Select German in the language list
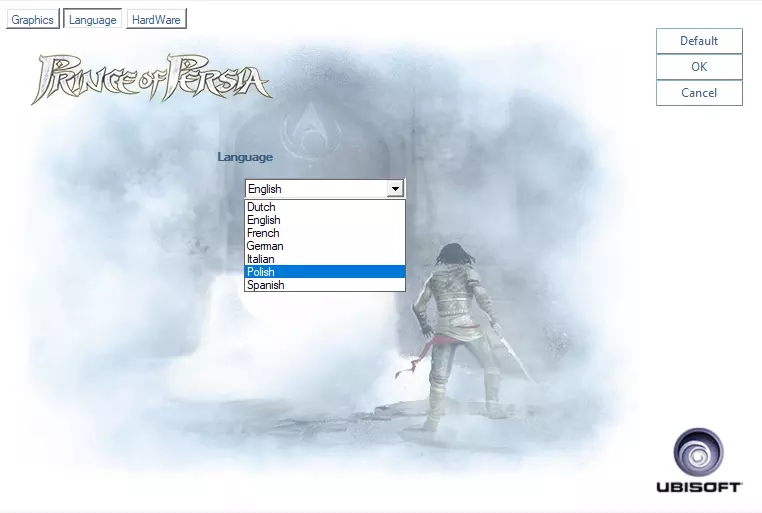This screenshot has width=762, height=513. (325, 246)
